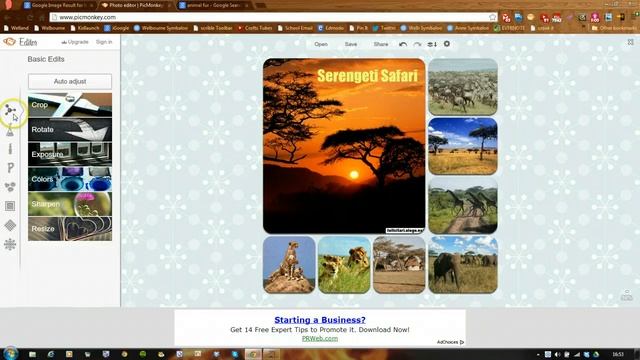Open the Twitter bookmark
The image size is (640, 360).
point(384,28)
